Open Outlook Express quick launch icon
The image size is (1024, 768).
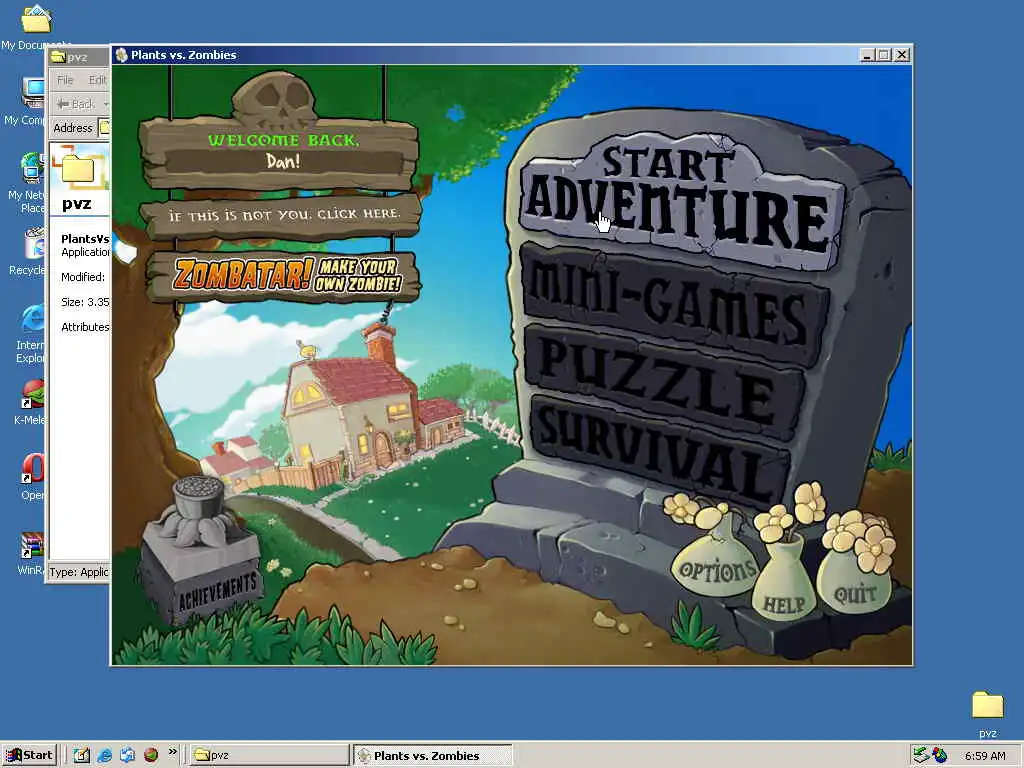(127, 755)
